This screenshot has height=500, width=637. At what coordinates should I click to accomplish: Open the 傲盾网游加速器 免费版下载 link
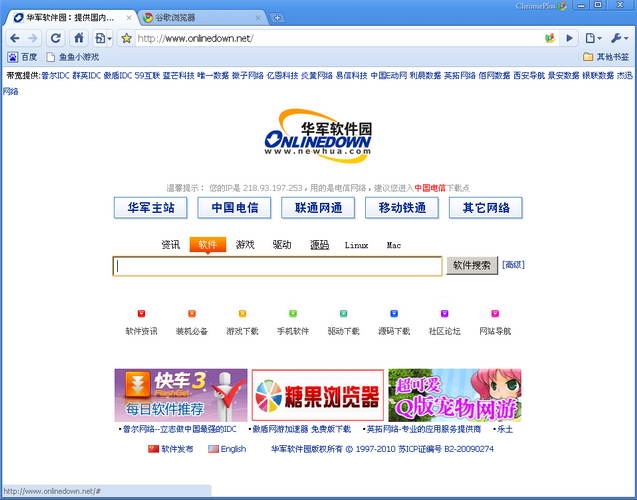click(302, 429)
